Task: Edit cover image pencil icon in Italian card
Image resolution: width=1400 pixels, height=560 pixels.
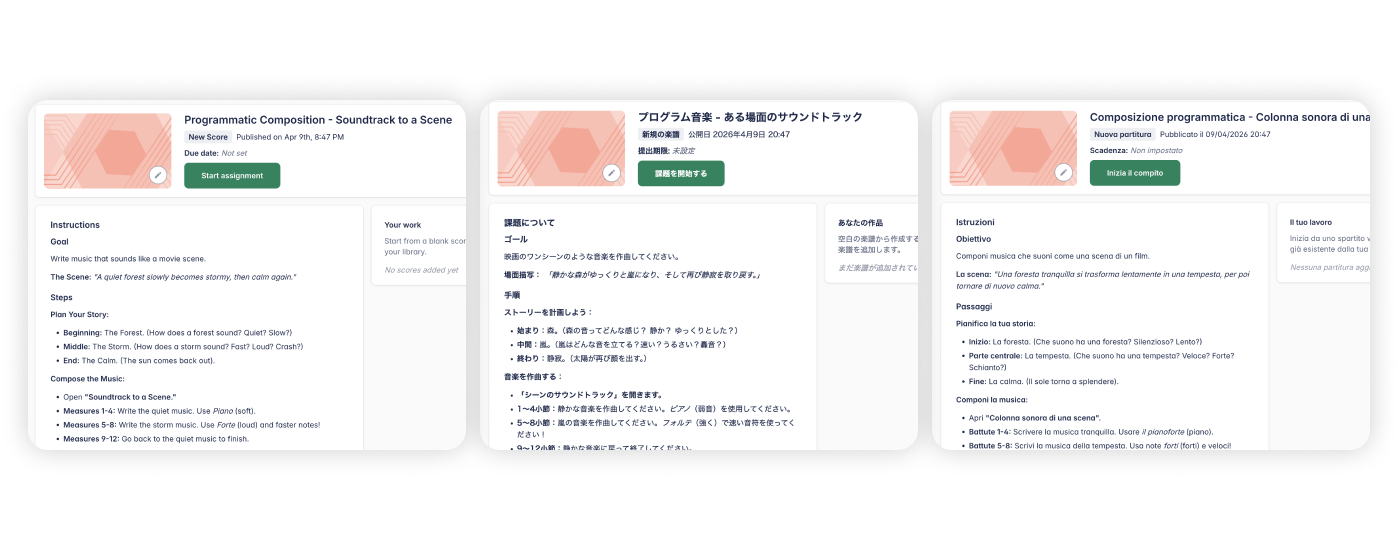Action: click(1064, 173)
